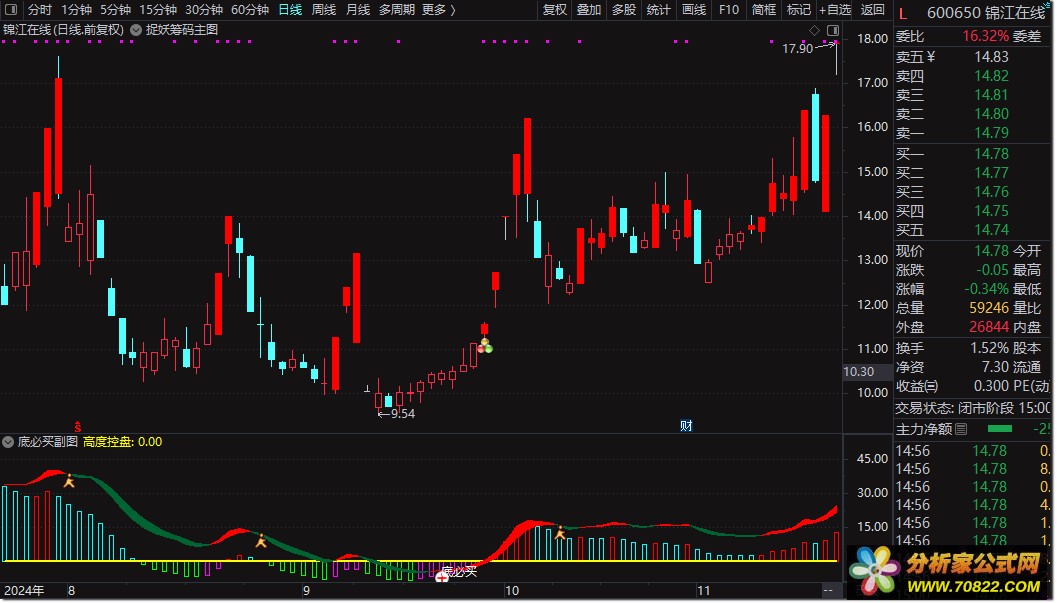This screenshot has width=1057, height=603.
Task: Click the running-man signal after October
Action: coord(560,533)
